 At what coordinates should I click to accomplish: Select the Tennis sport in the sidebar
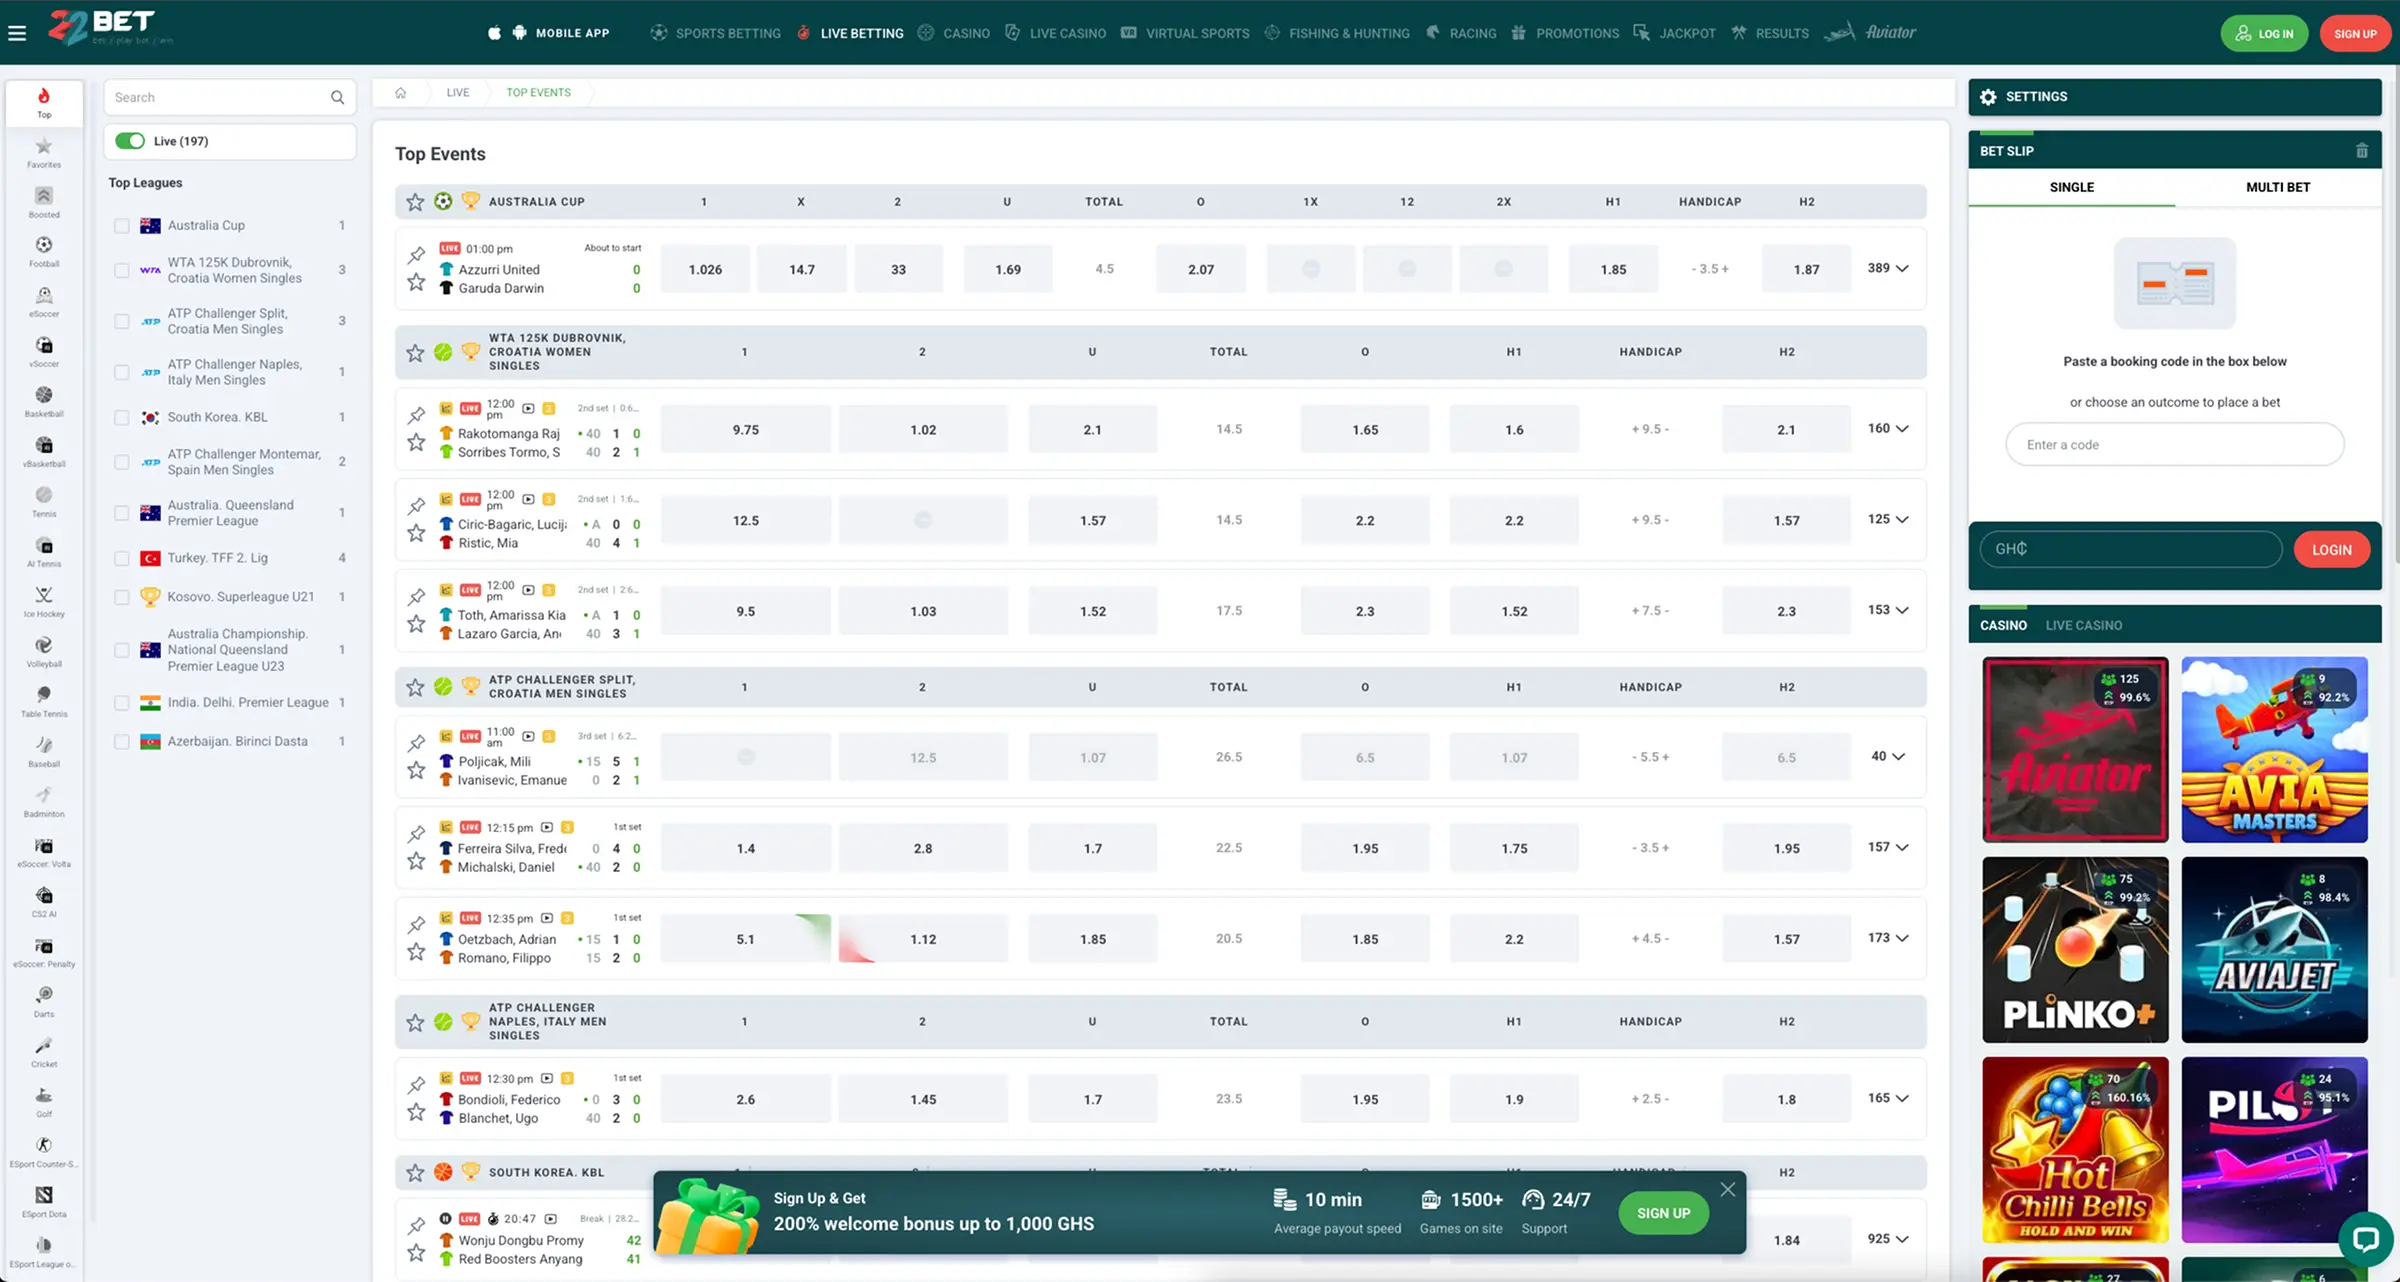[x=43, y=500]
